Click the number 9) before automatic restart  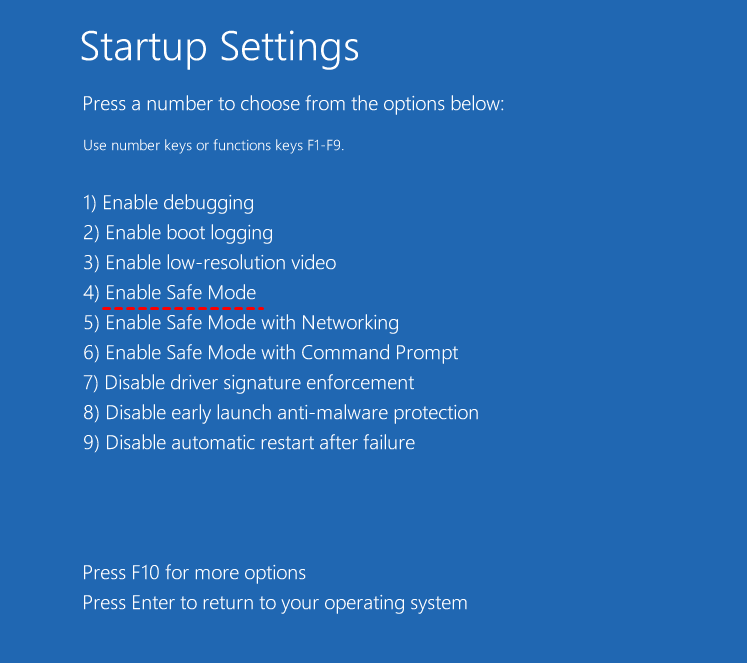(x=91, y=443)
